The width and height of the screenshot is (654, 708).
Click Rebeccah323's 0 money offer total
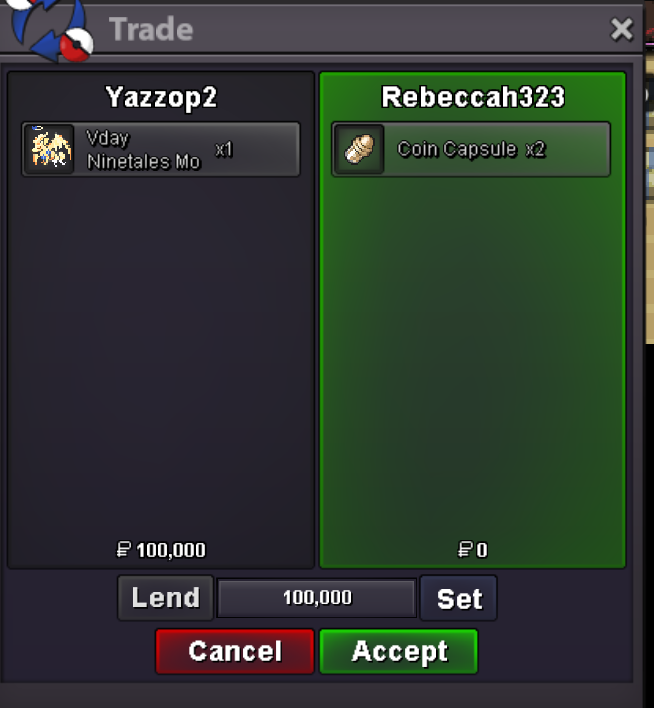click(x=472, y=550)
